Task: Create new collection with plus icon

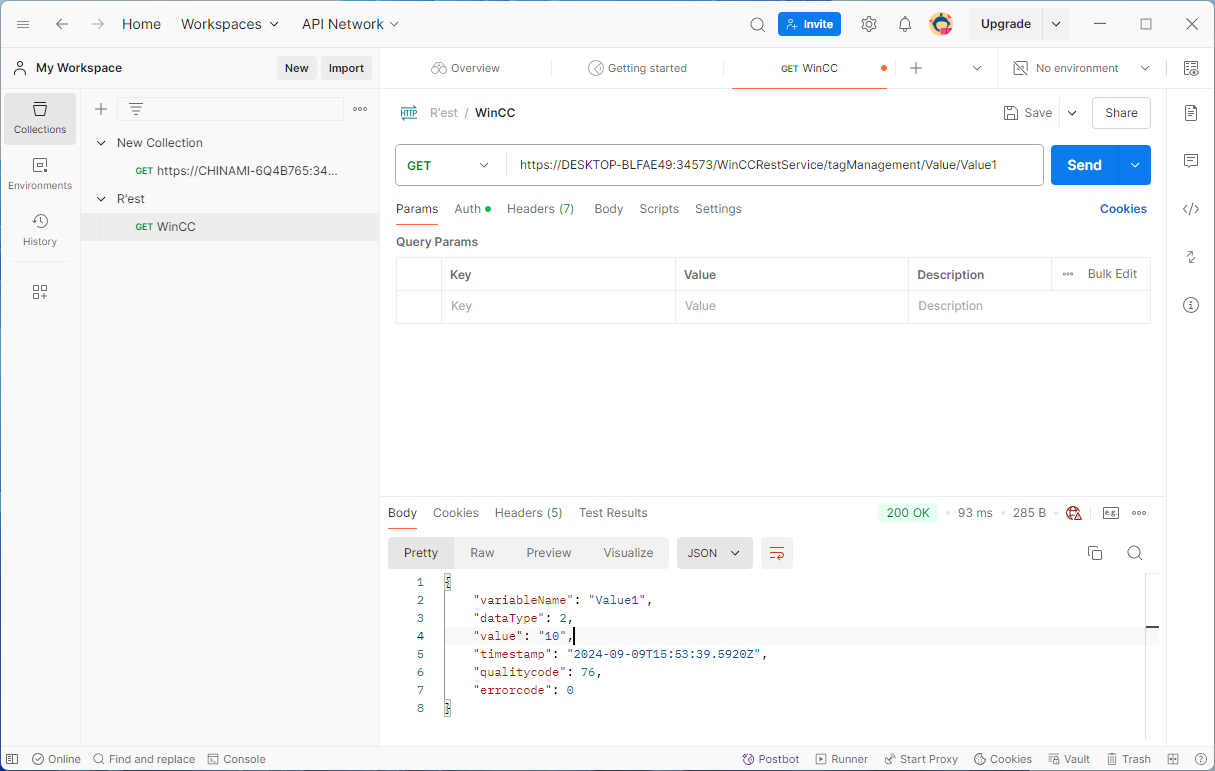Action: [x=101, y=109]
